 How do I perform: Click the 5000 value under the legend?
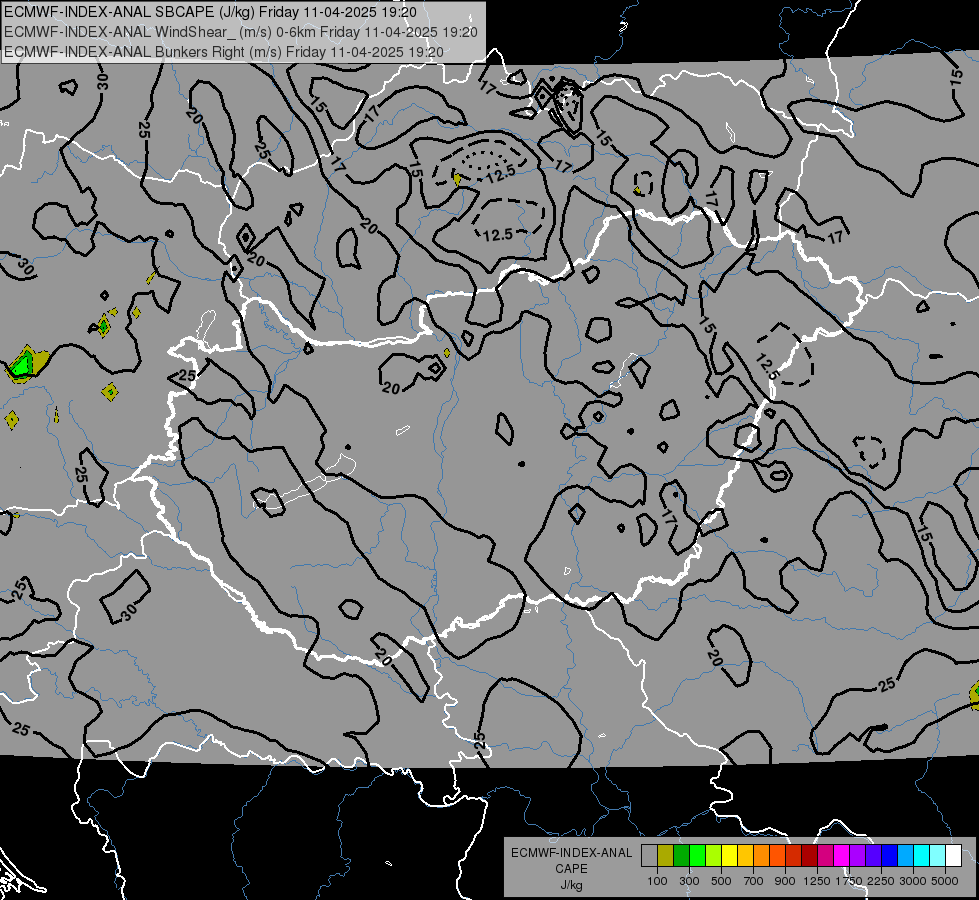tap(945, 881)
